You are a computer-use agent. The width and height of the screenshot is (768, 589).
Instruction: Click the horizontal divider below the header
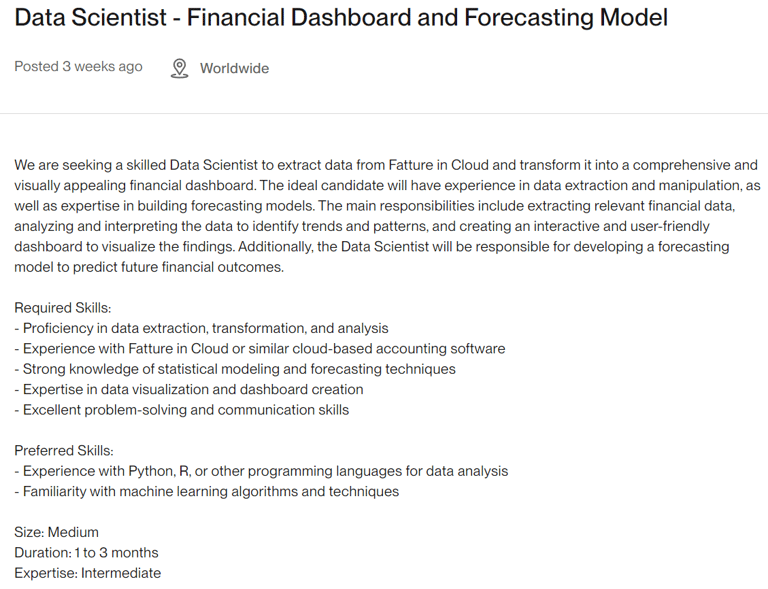coord(384,114)
